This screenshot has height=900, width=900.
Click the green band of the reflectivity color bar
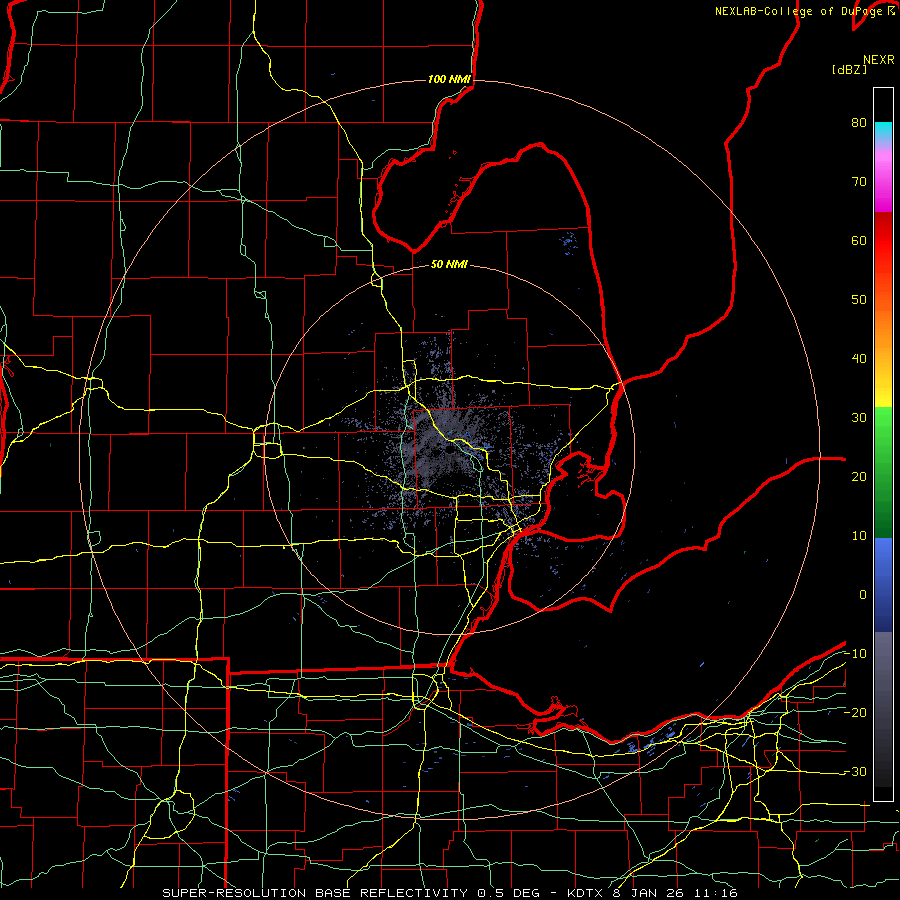pos(883,472)
